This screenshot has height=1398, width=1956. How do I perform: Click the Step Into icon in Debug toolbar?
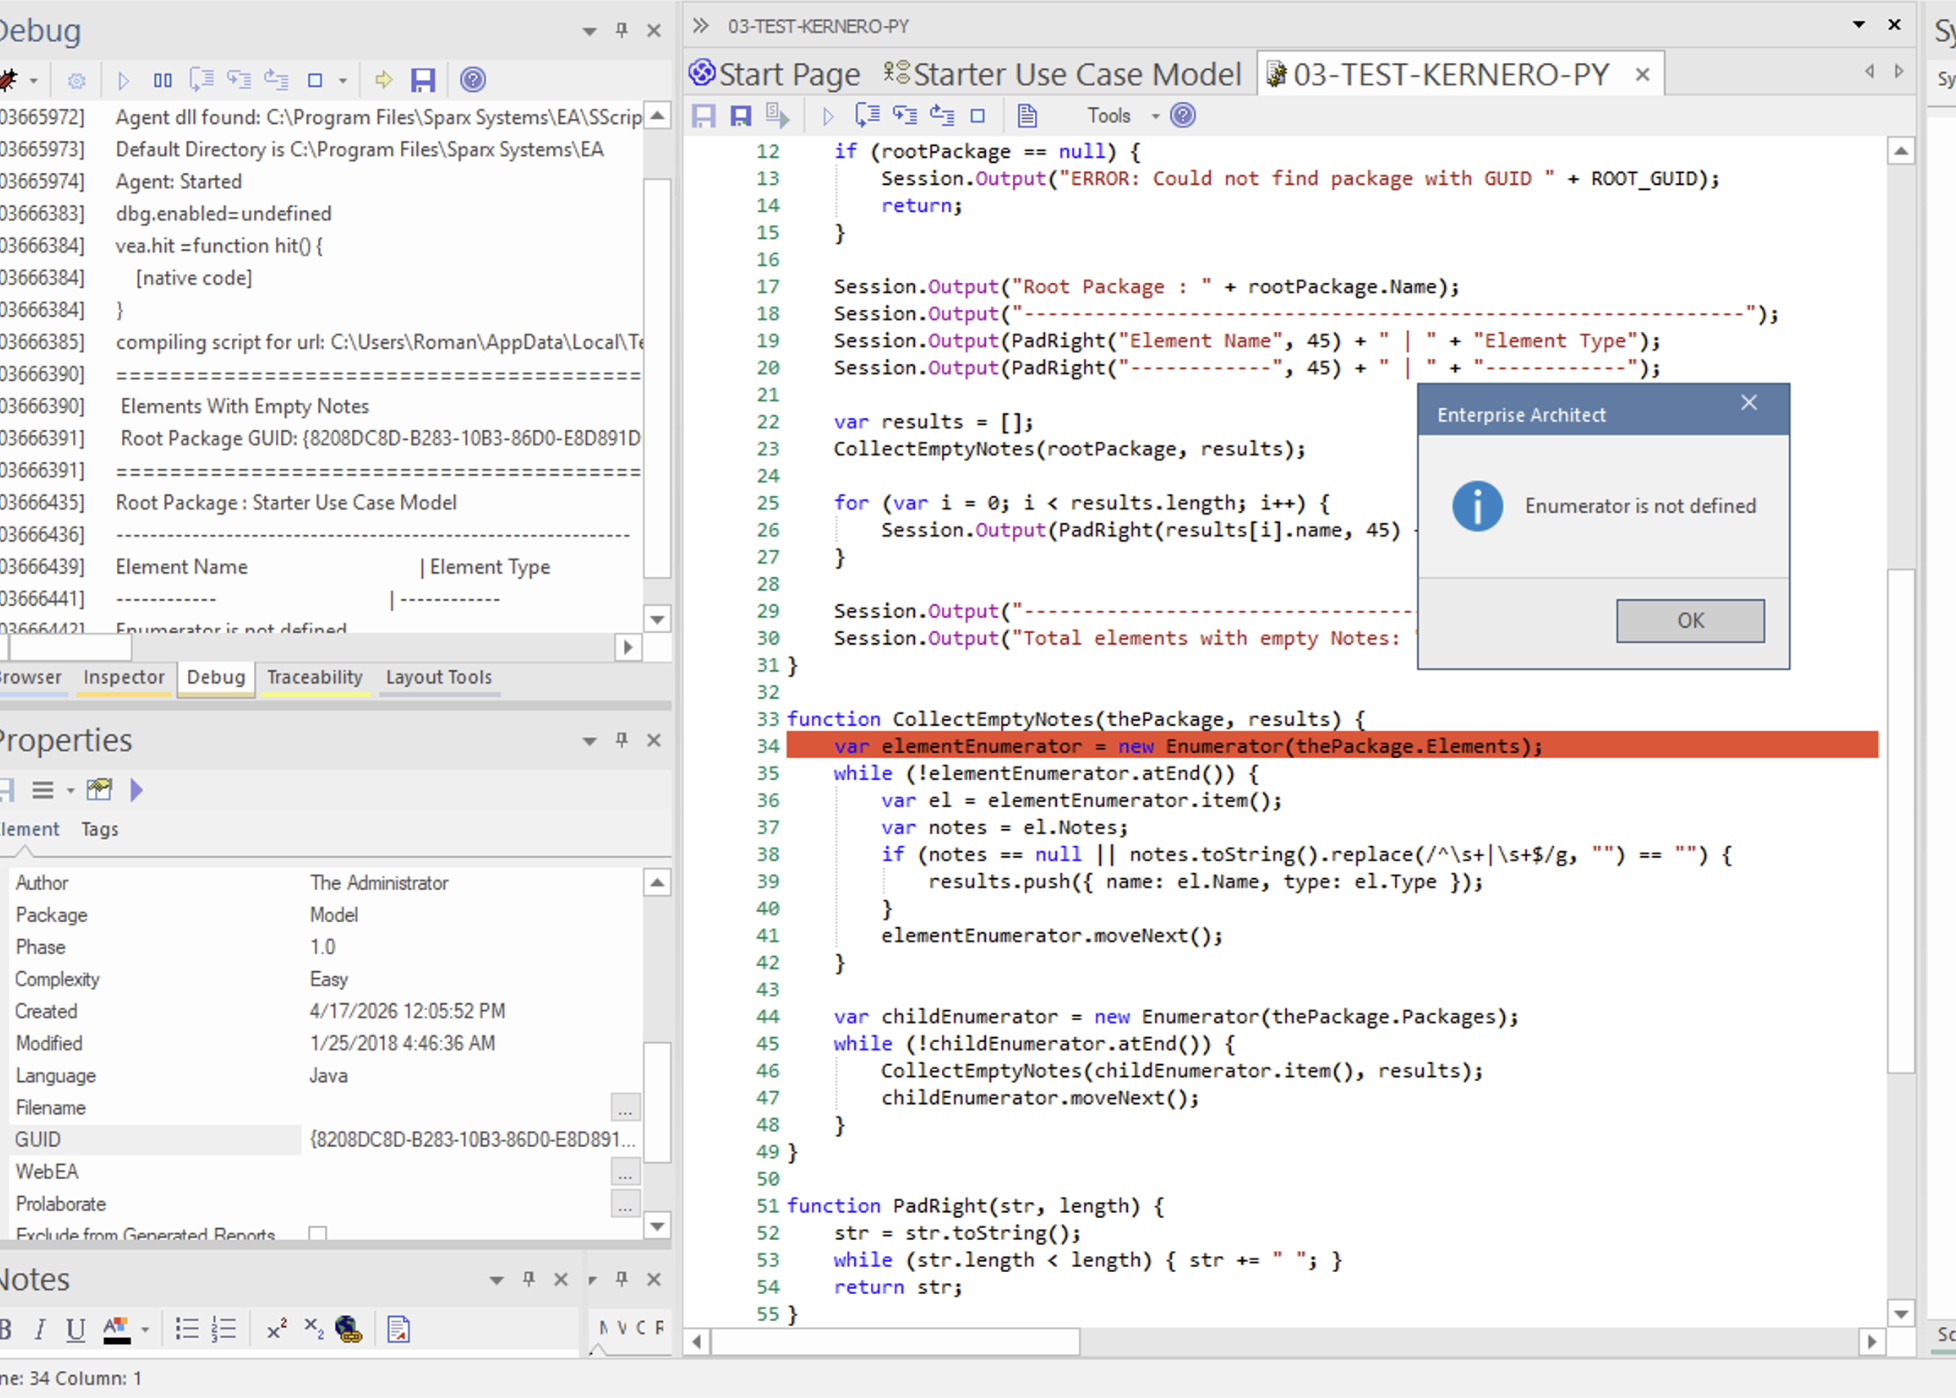(x=201, y=80)
